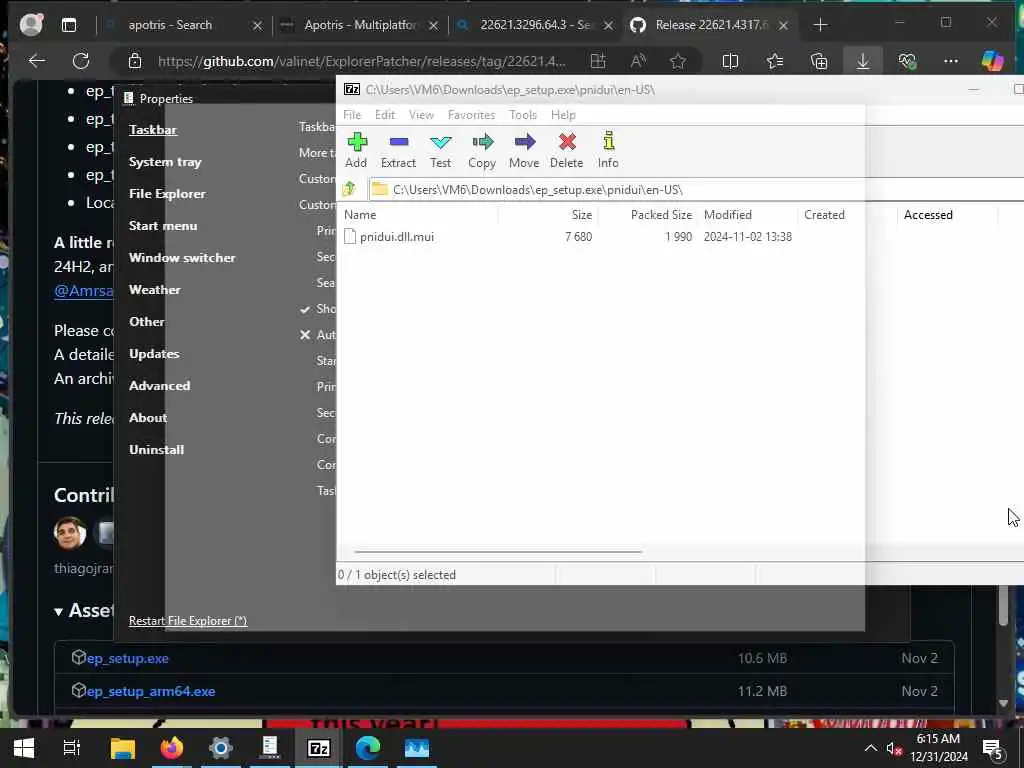Sort by Size column header
The image size is (1024, 768).
pyautogui.click(x=581, y=215)
